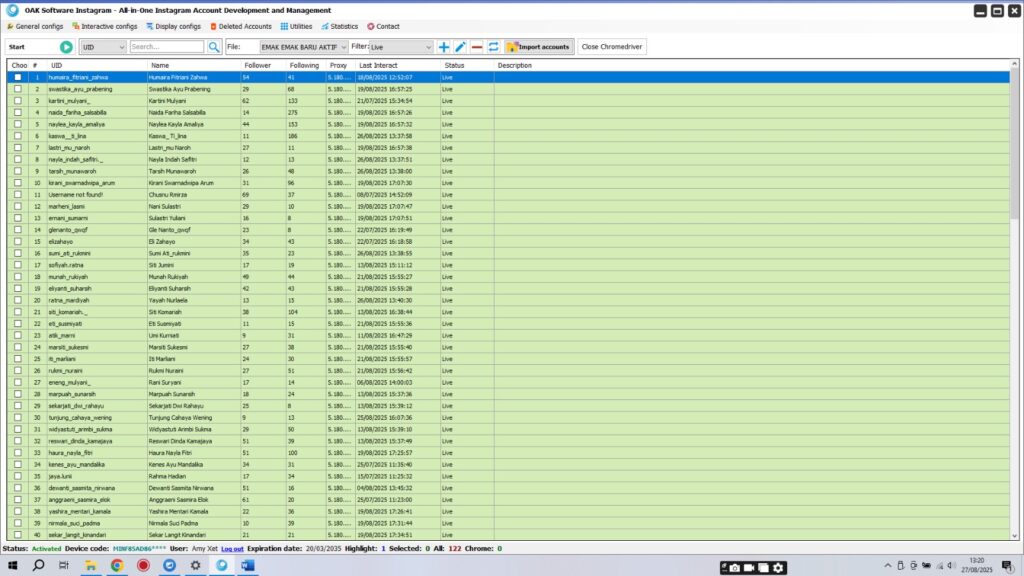This screenshot has height=576, width=1024.
Task: Open Deleted Accounts menu
Action: [x=240, y=27]
